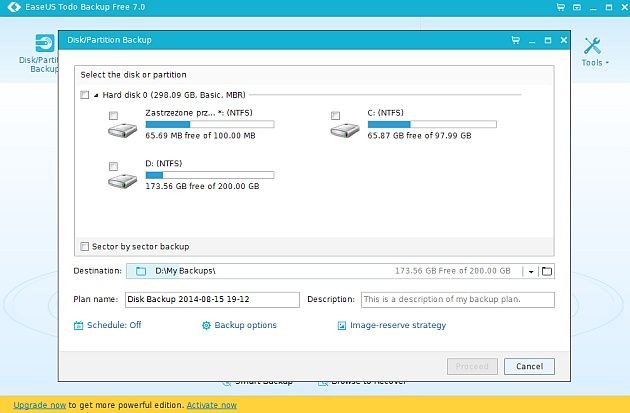This screenshot has width=630, height=413.
Task: Check the Zastrzezone prz... partition checkbox
Action: pyautogui.click(x=113, y=116)
